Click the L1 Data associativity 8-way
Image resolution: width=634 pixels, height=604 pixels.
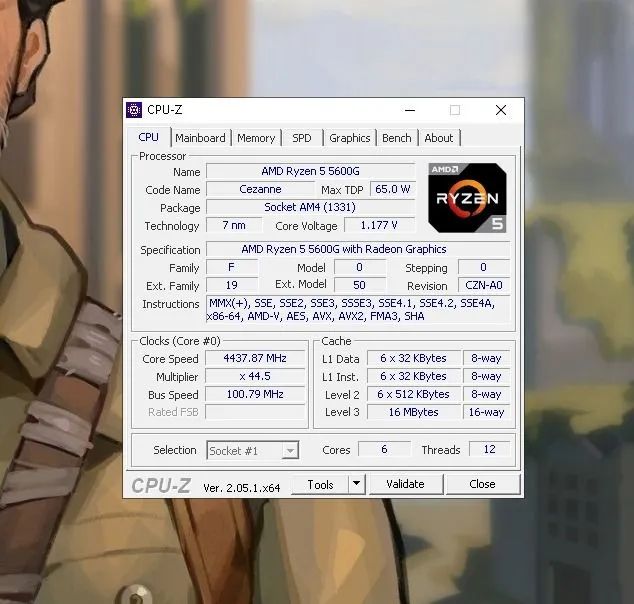pos(486,358)
